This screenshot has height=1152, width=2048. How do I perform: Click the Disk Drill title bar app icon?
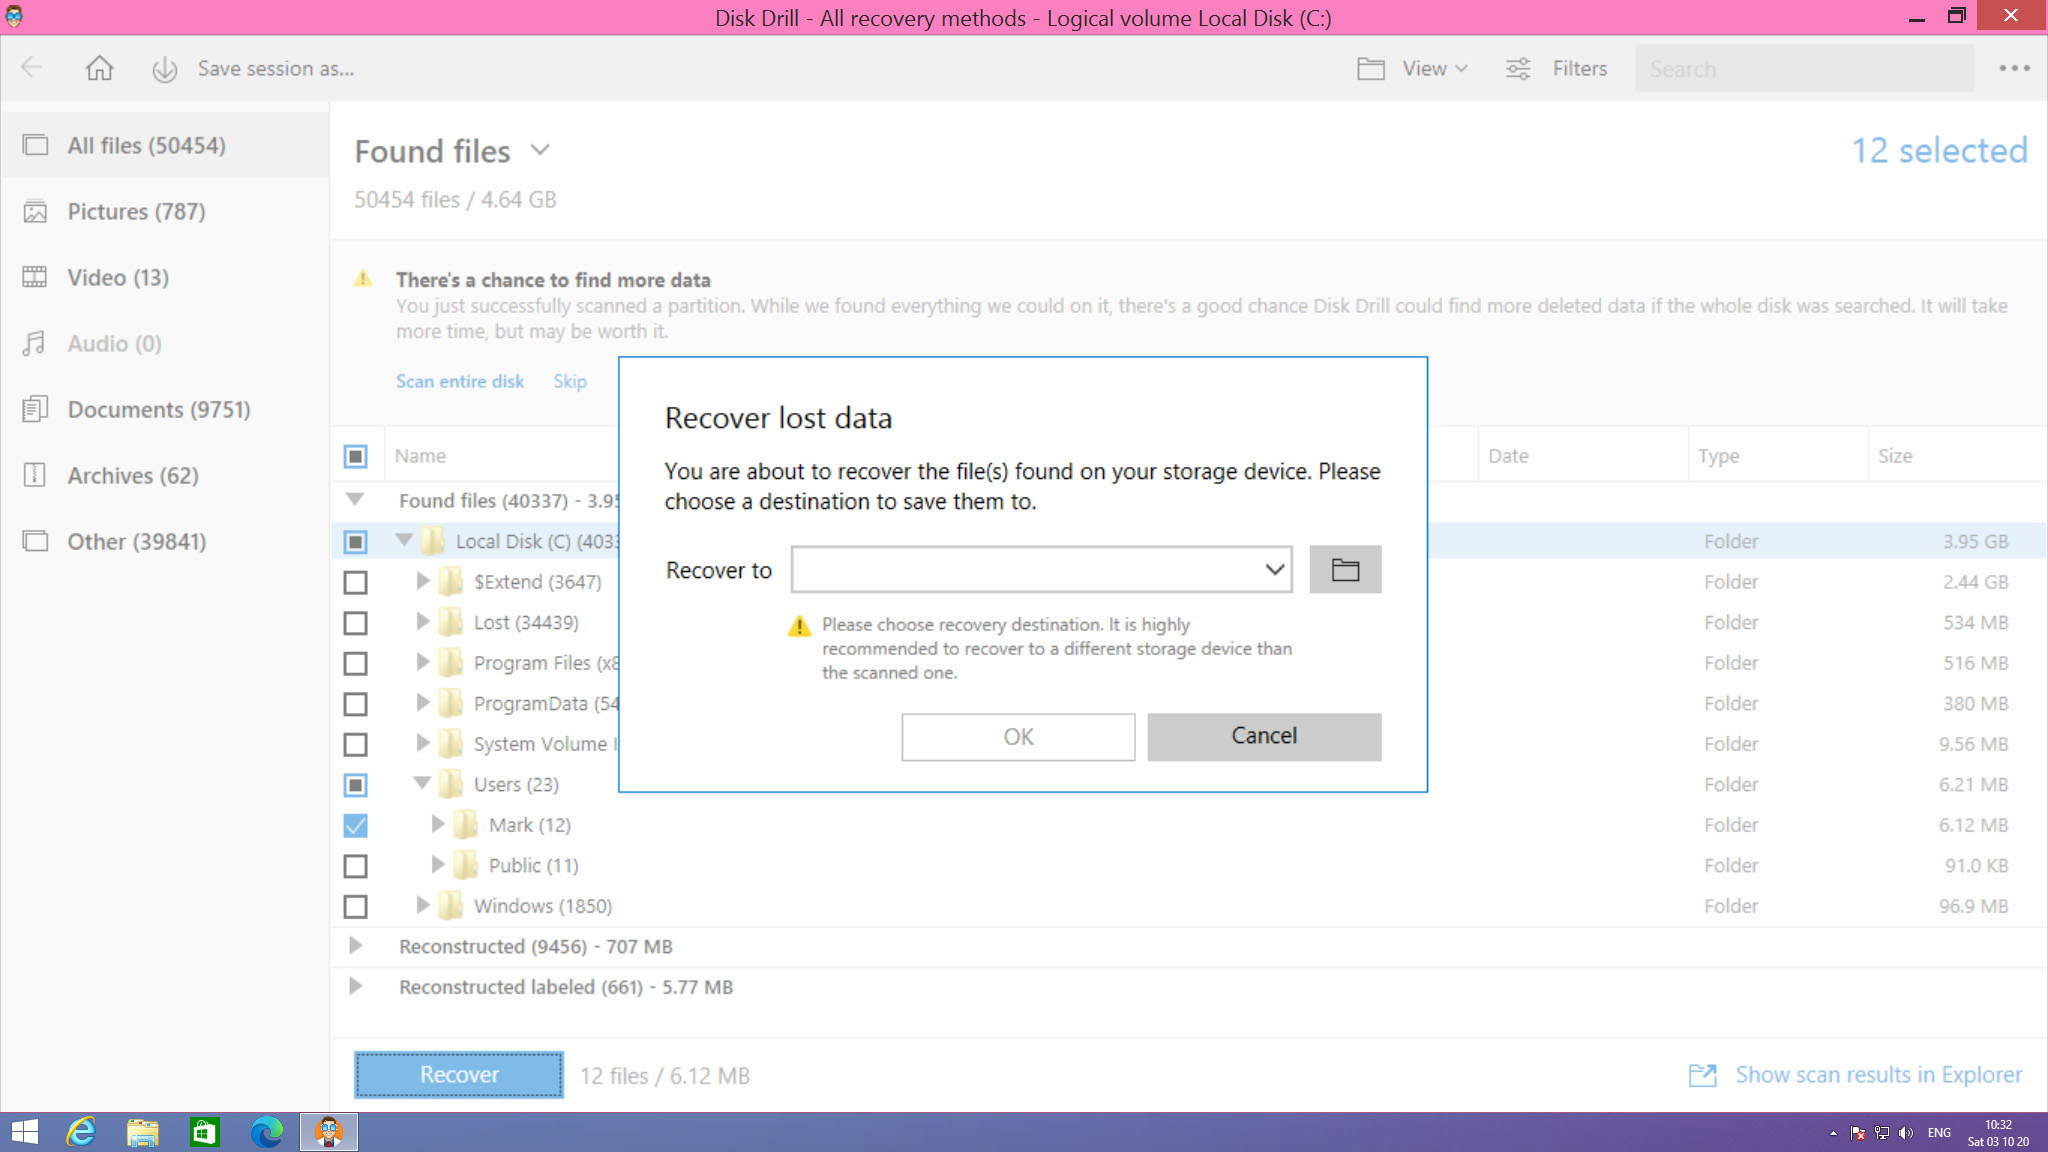14,16
